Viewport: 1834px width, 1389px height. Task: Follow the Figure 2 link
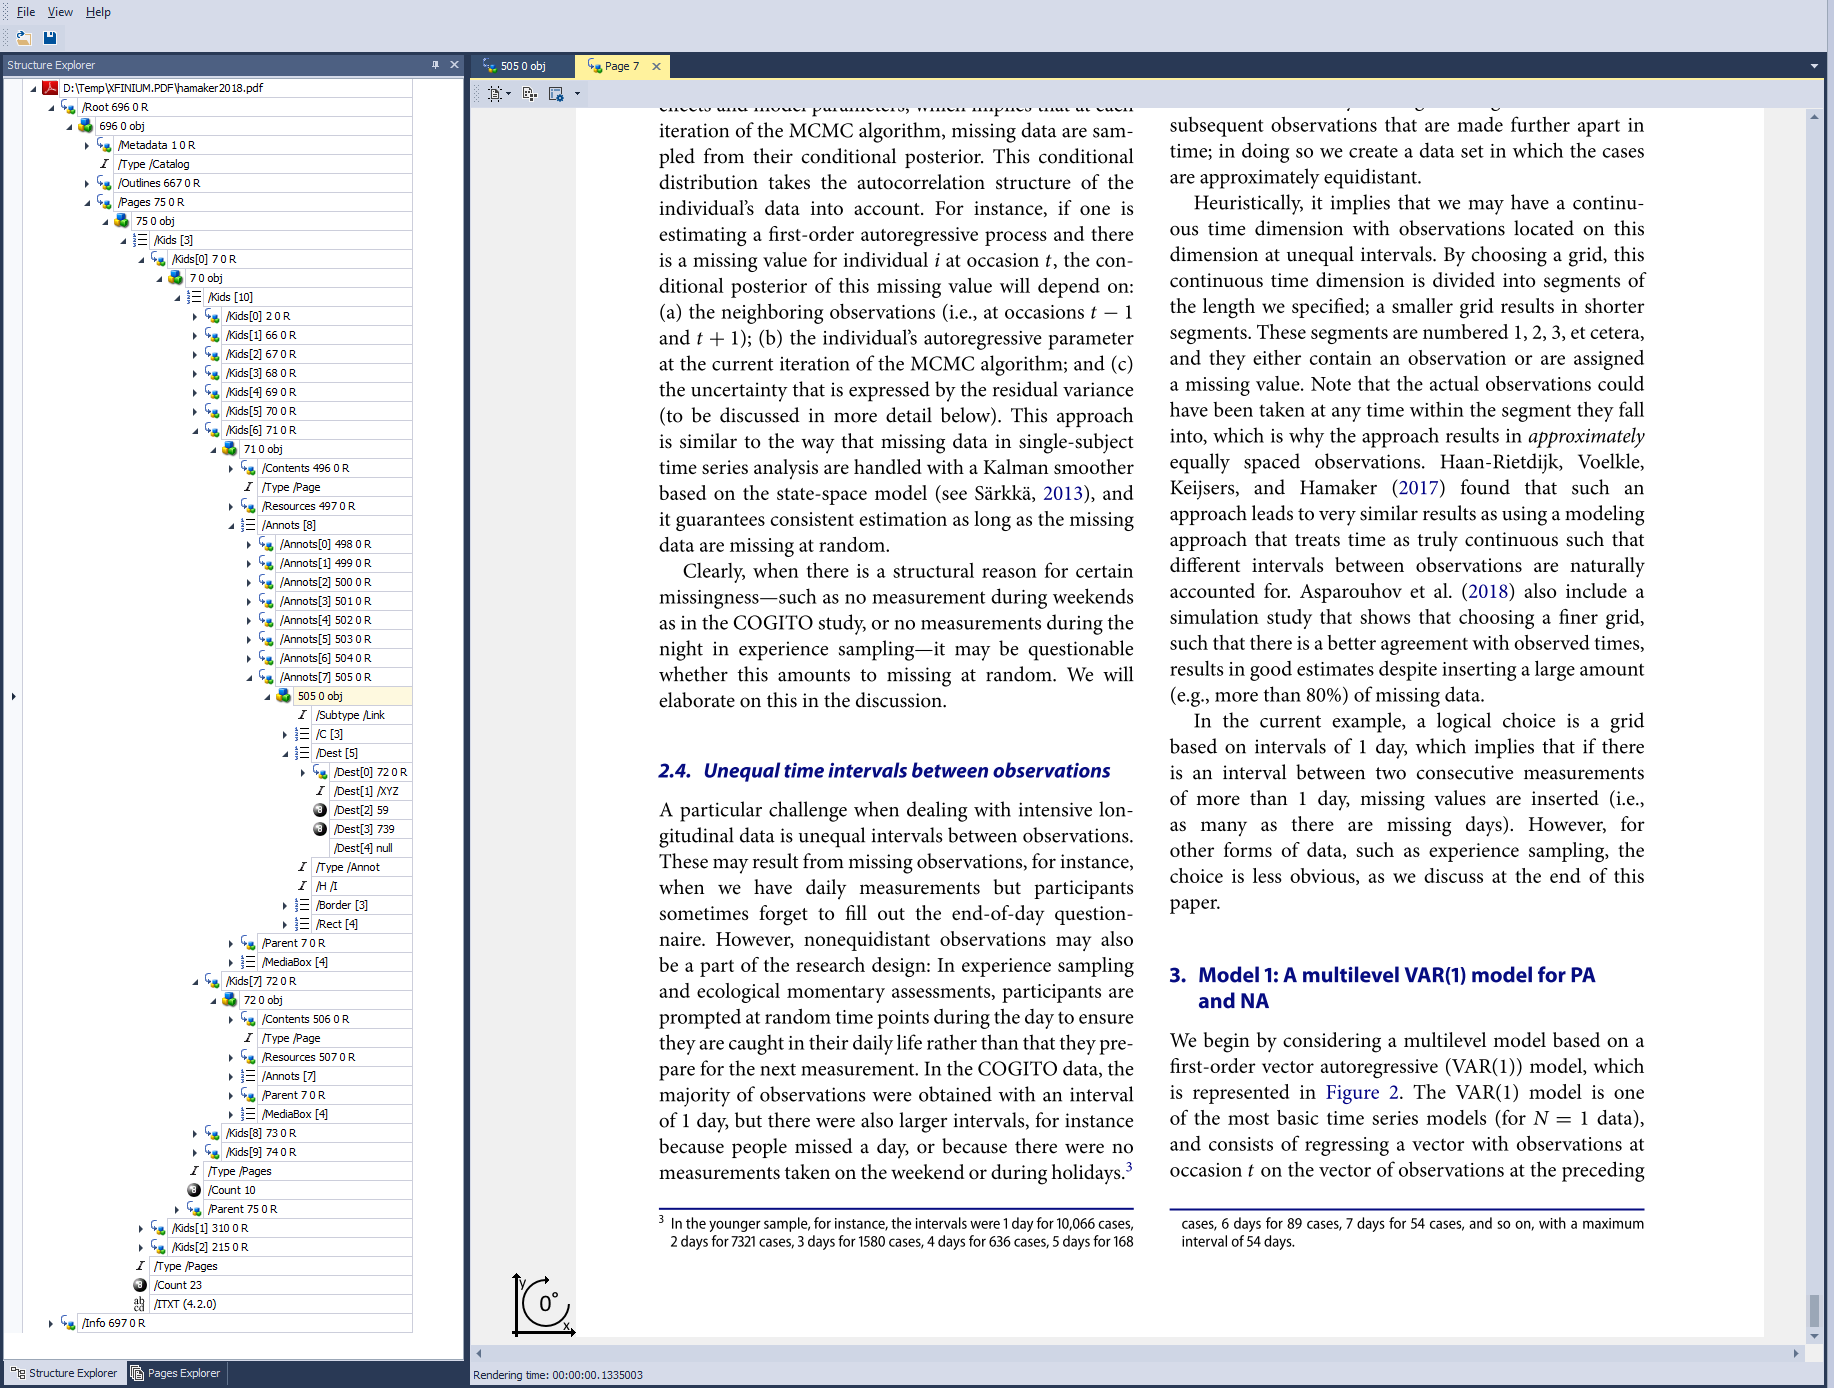[1362, 1092]
